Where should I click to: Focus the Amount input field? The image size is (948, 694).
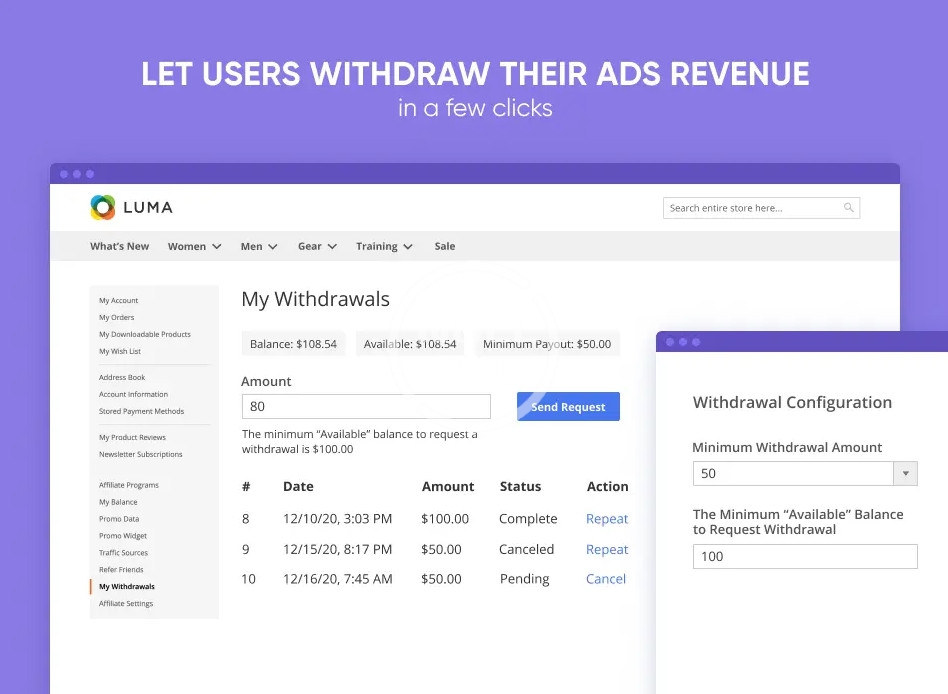point(366,407)
